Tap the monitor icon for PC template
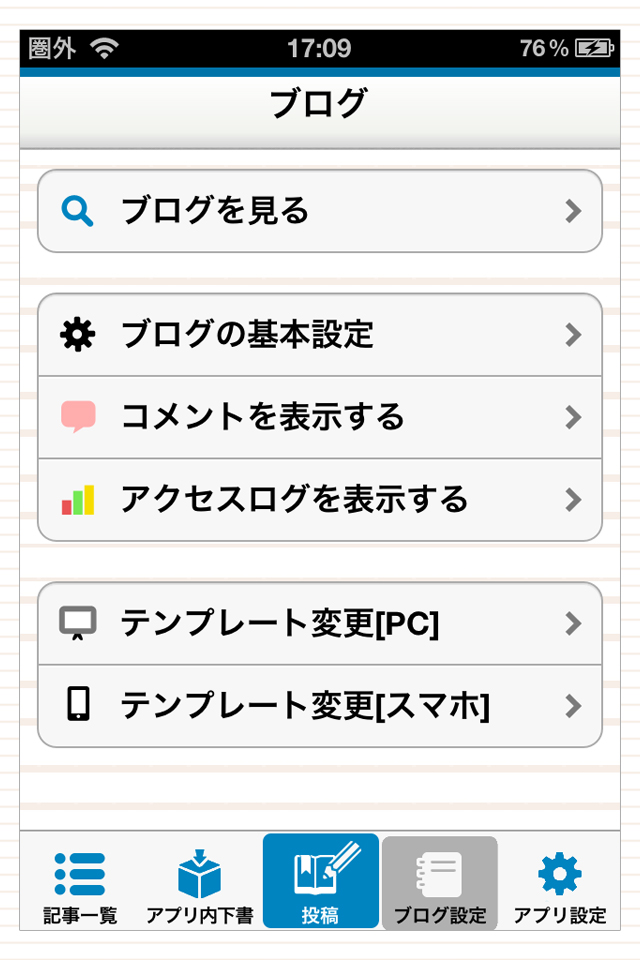Viewport: 640px width, 960px height. [77, 623]
